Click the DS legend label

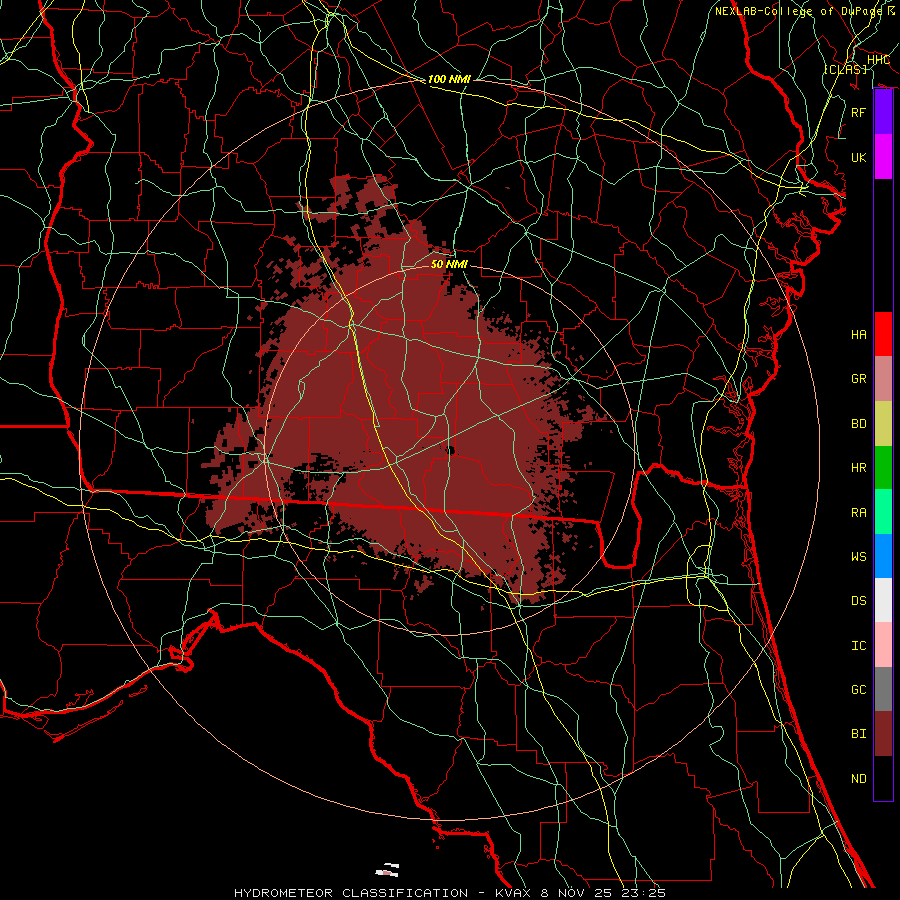pos(859,601)
